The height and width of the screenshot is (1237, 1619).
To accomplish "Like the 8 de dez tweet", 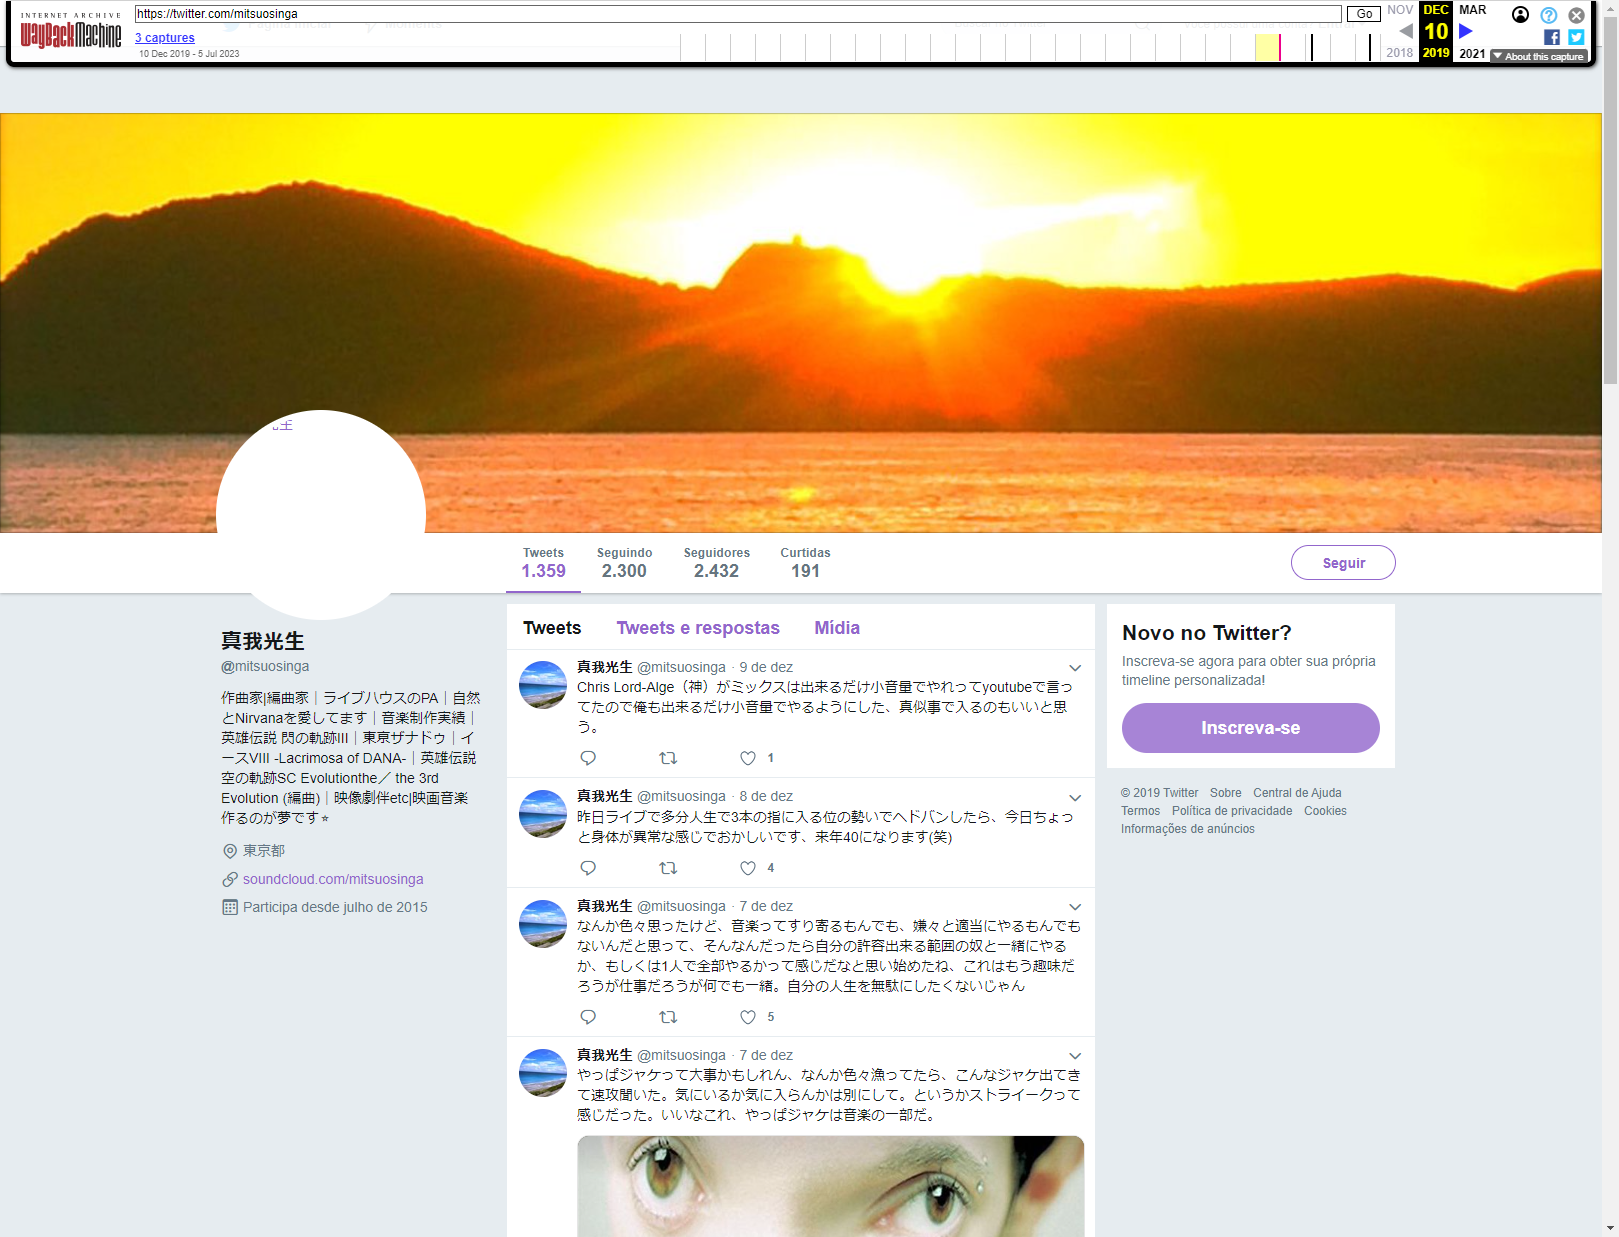I will pos(748,868).
